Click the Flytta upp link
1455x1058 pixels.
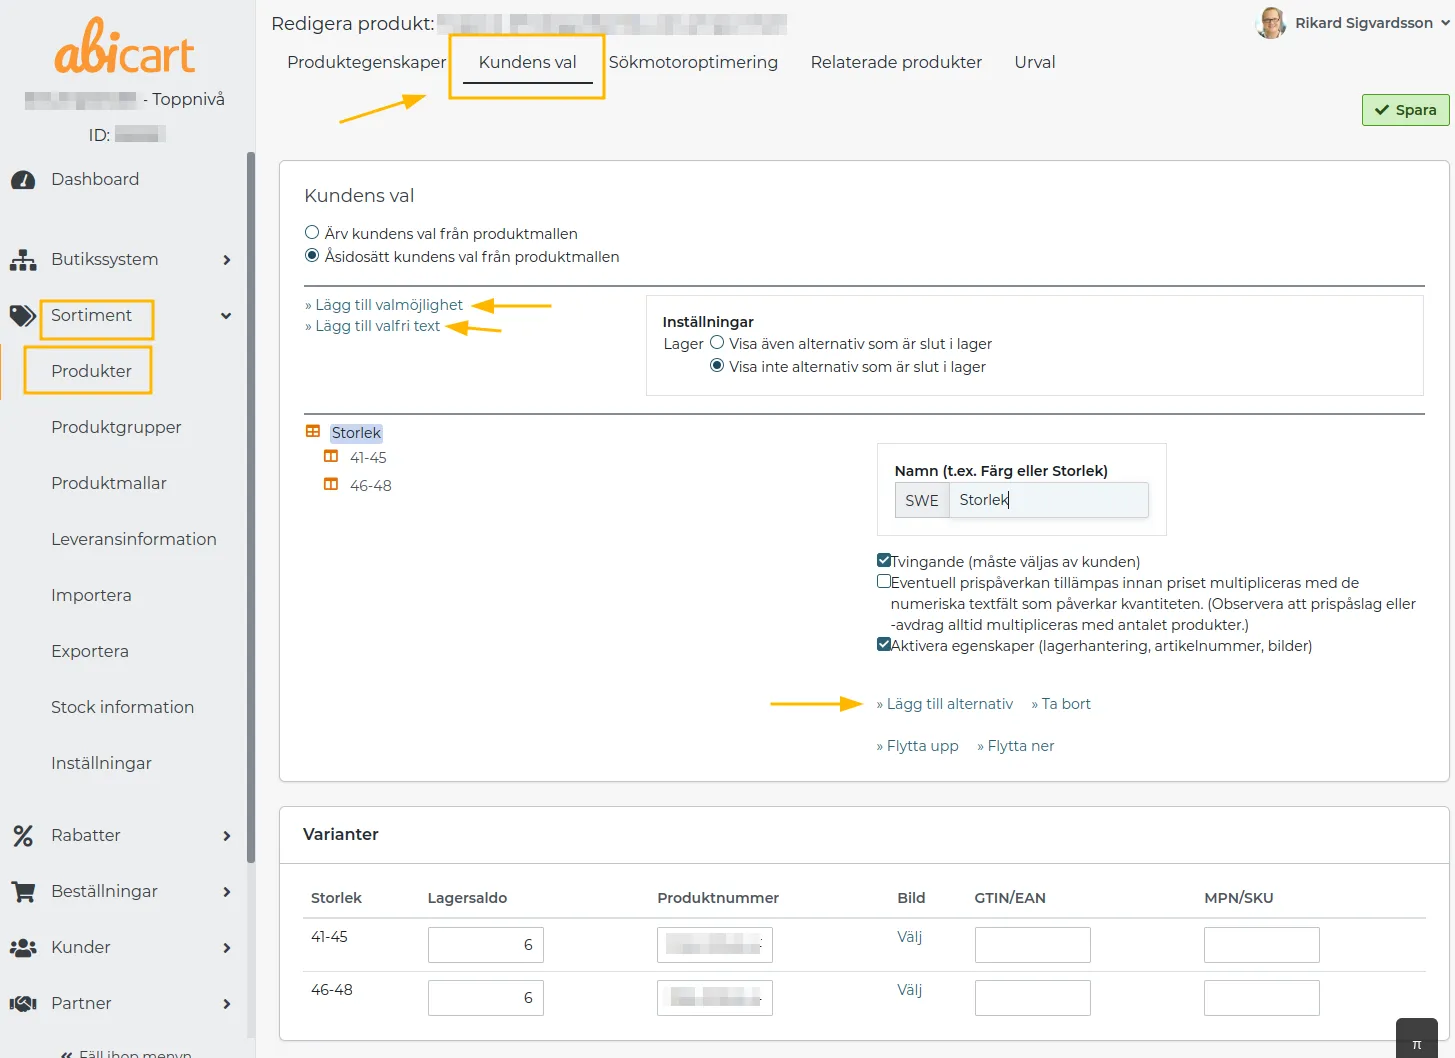click(x=918, y=746)
